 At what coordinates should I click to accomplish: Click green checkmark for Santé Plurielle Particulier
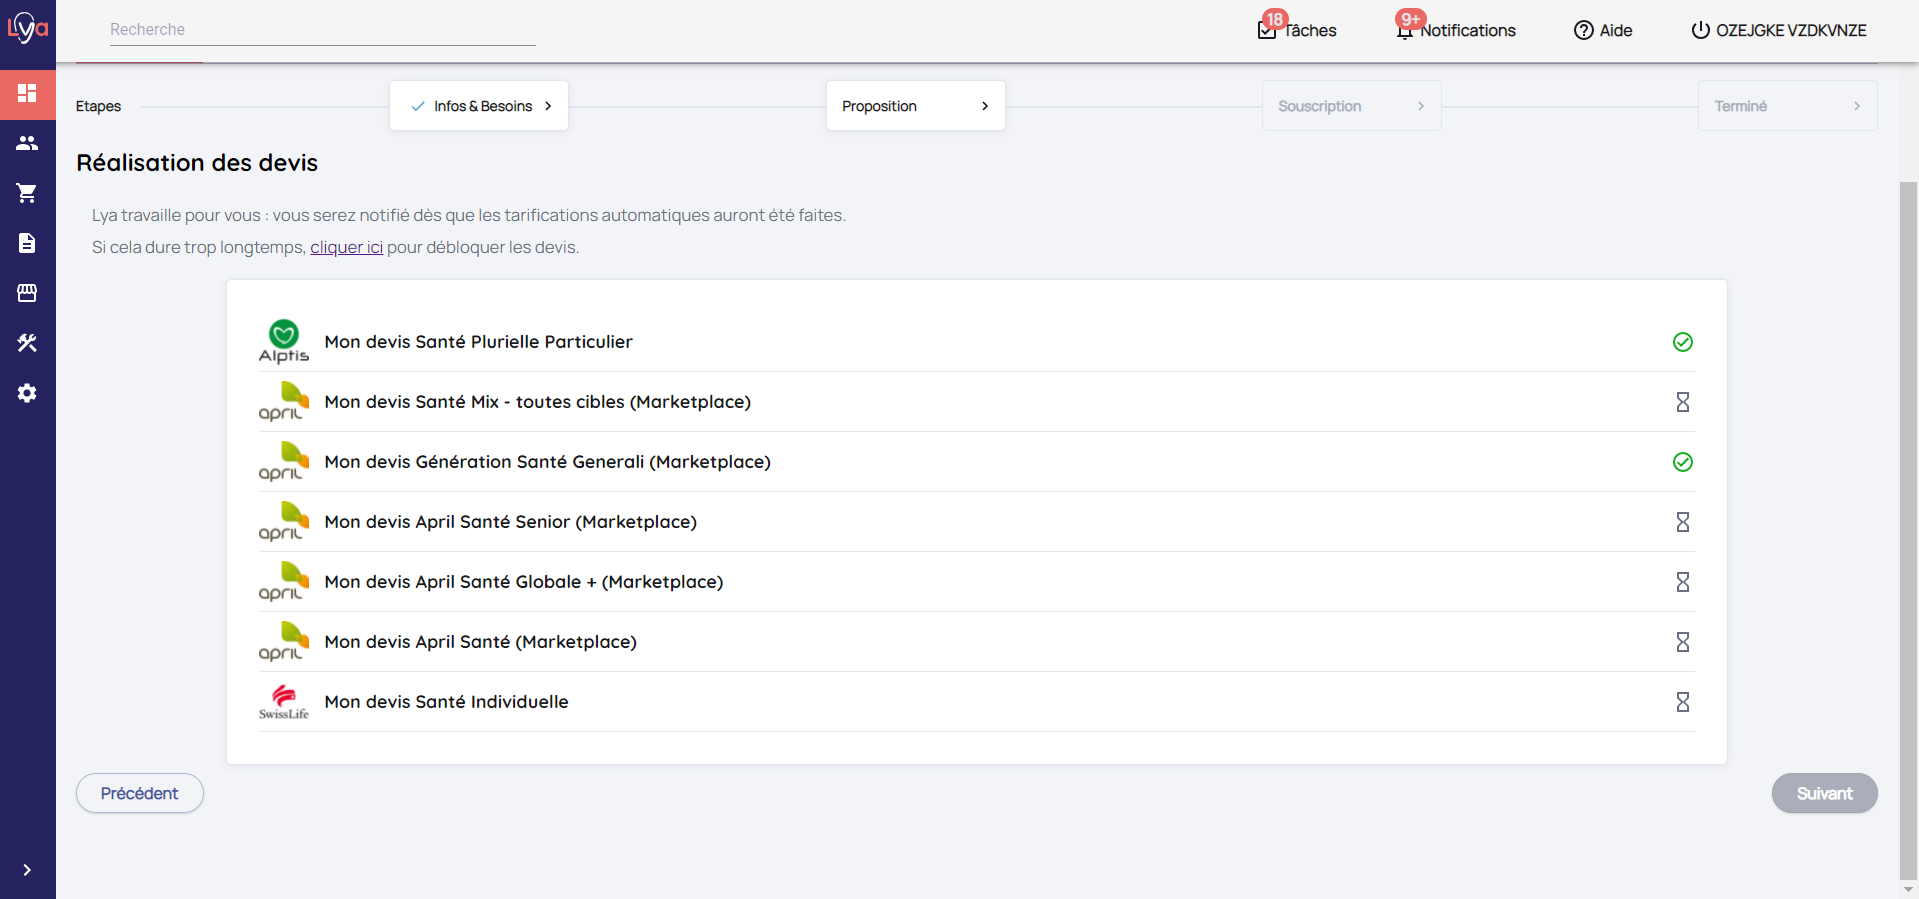pyautogui.click(x=1682, y=342)
